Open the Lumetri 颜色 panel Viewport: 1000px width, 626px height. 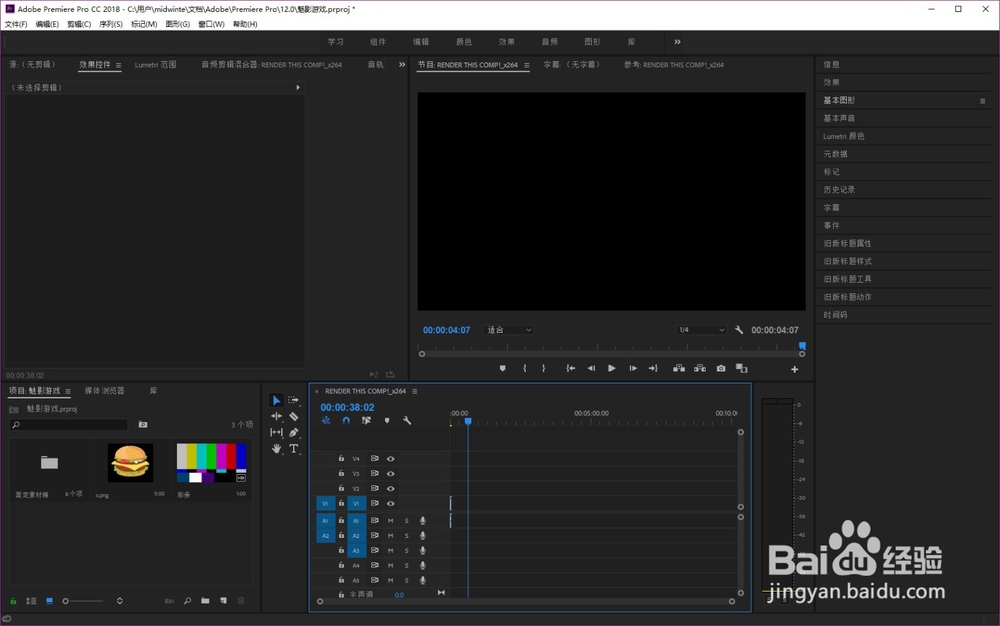[844, 136]
